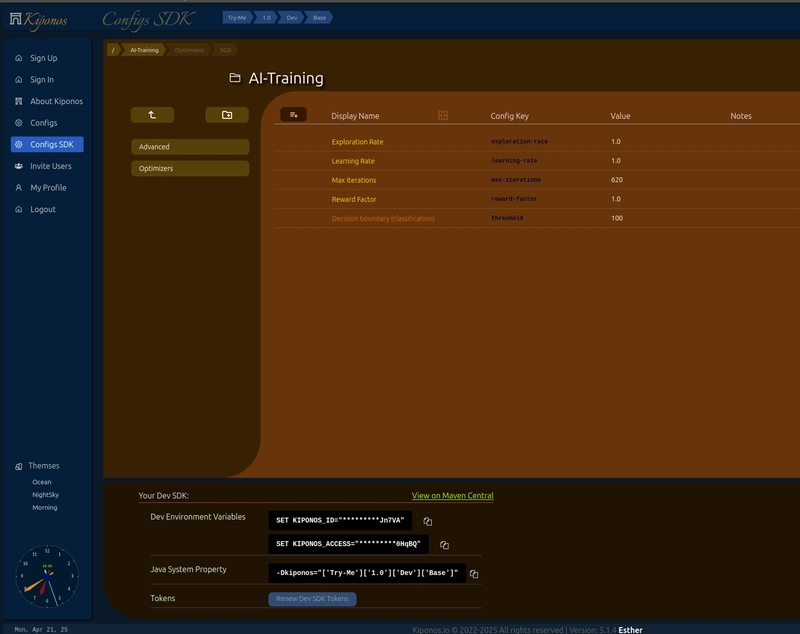800x634 pixels.
Task: Copy the KIPONOS_ACCESS environment variable
Action: tap(444, 545)
